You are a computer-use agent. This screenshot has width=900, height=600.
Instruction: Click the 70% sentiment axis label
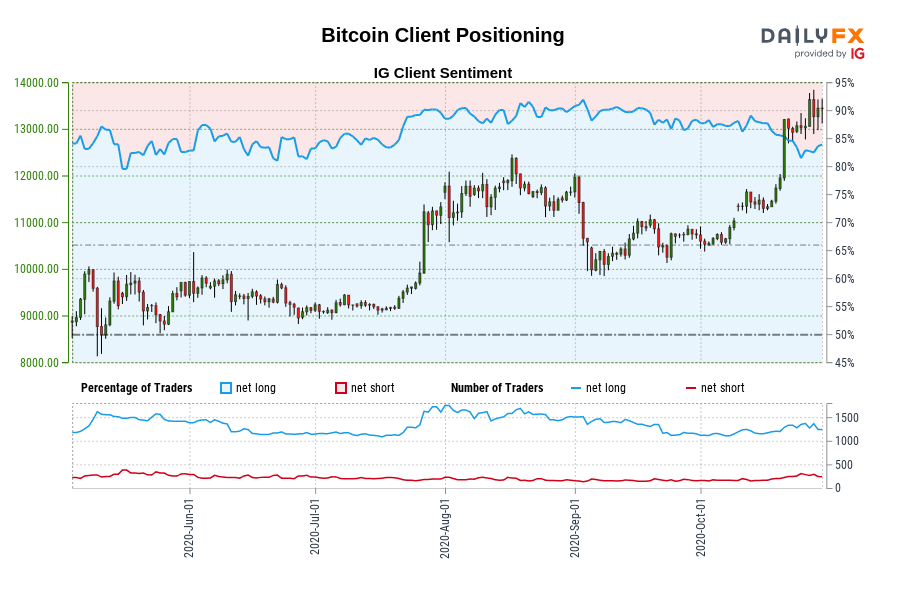pyautogui.click(x=844, y=223)
